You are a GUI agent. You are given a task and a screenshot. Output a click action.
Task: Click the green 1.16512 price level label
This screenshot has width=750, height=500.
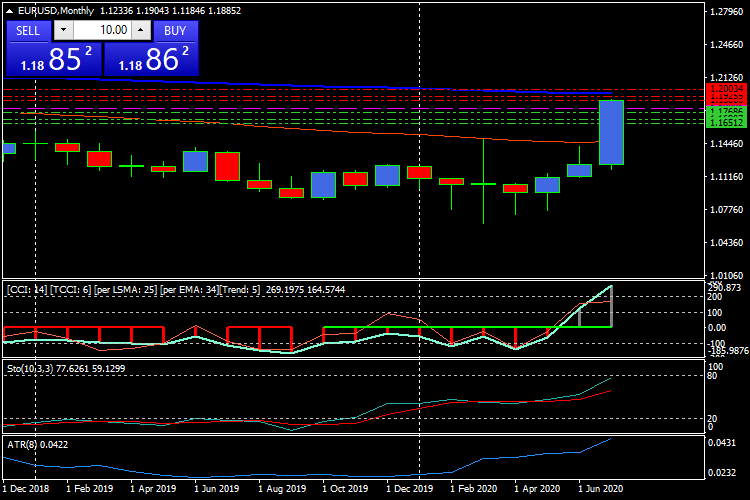point(727,123)
